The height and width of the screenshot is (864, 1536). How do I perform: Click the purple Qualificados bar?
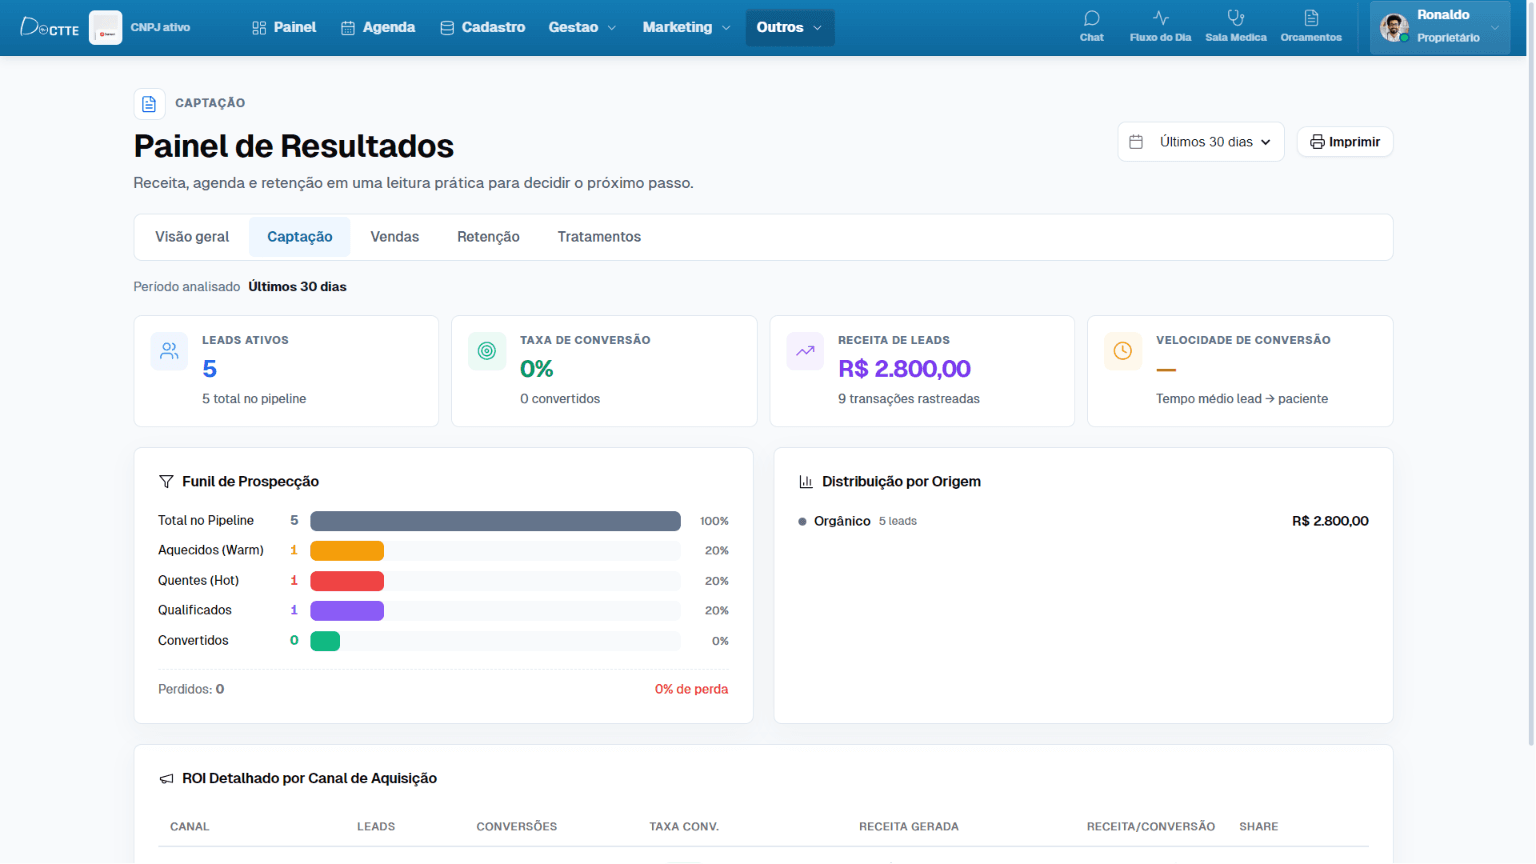click(x=347, y=611)
